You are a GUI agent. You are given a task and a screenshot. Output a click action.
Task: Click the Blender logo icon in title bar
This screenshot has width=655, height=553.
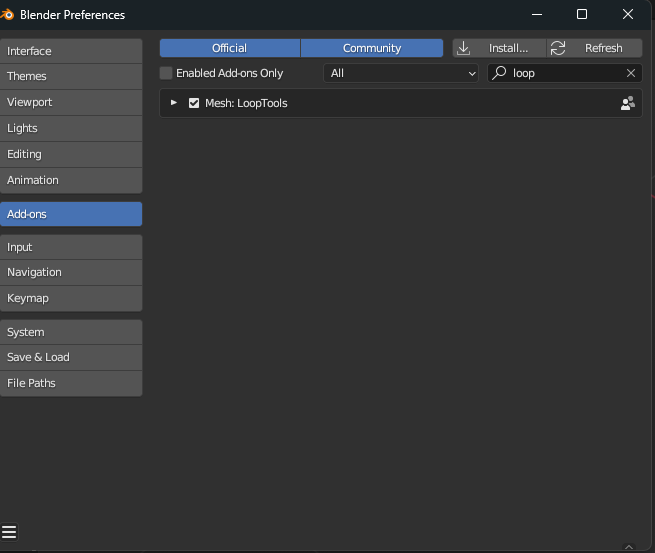7,15
